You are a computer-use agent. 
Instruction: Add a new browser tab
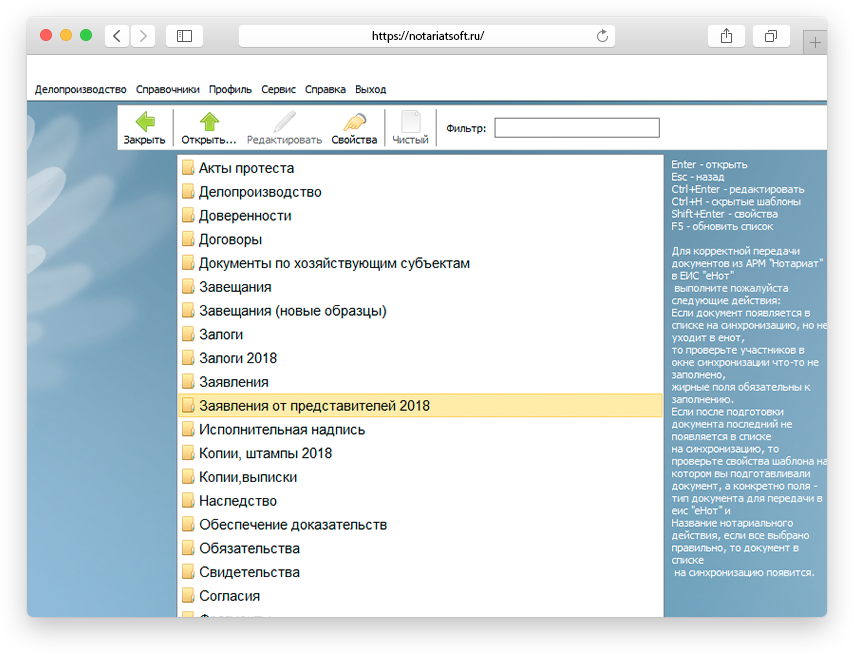click(815, 42)
